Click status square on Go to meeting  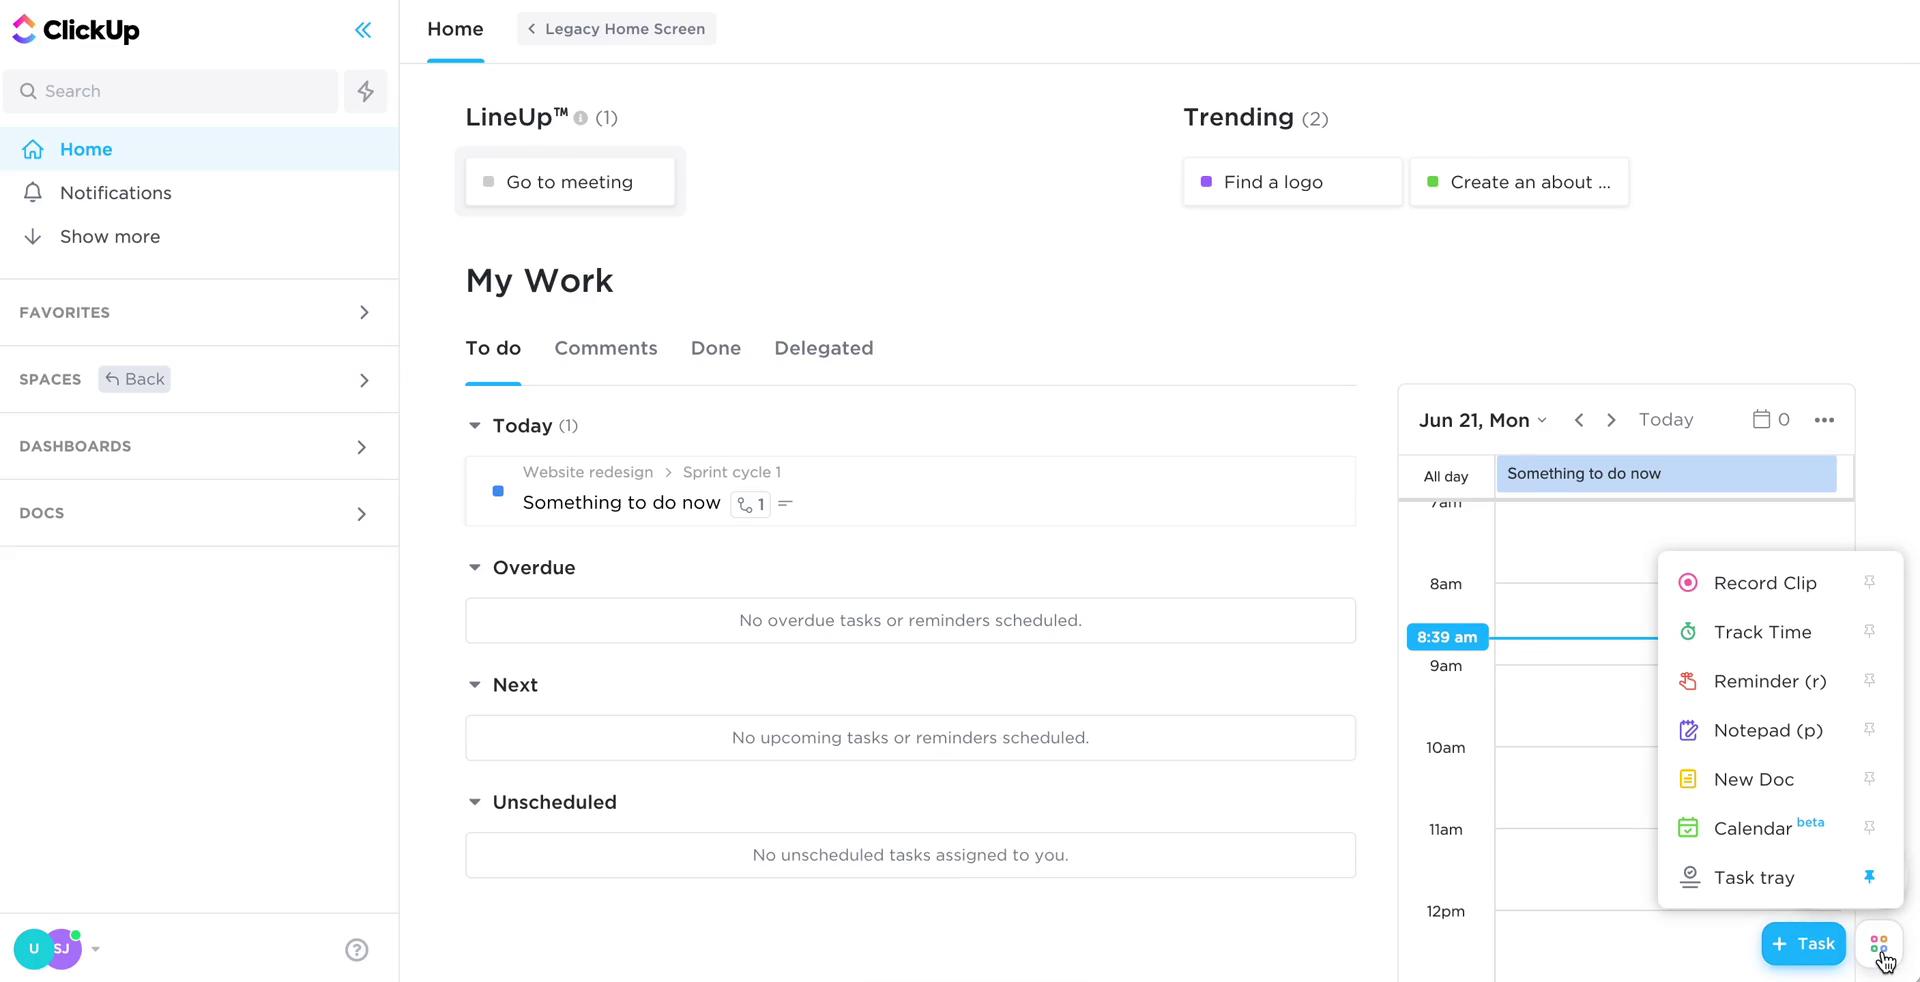click(488, 182)
